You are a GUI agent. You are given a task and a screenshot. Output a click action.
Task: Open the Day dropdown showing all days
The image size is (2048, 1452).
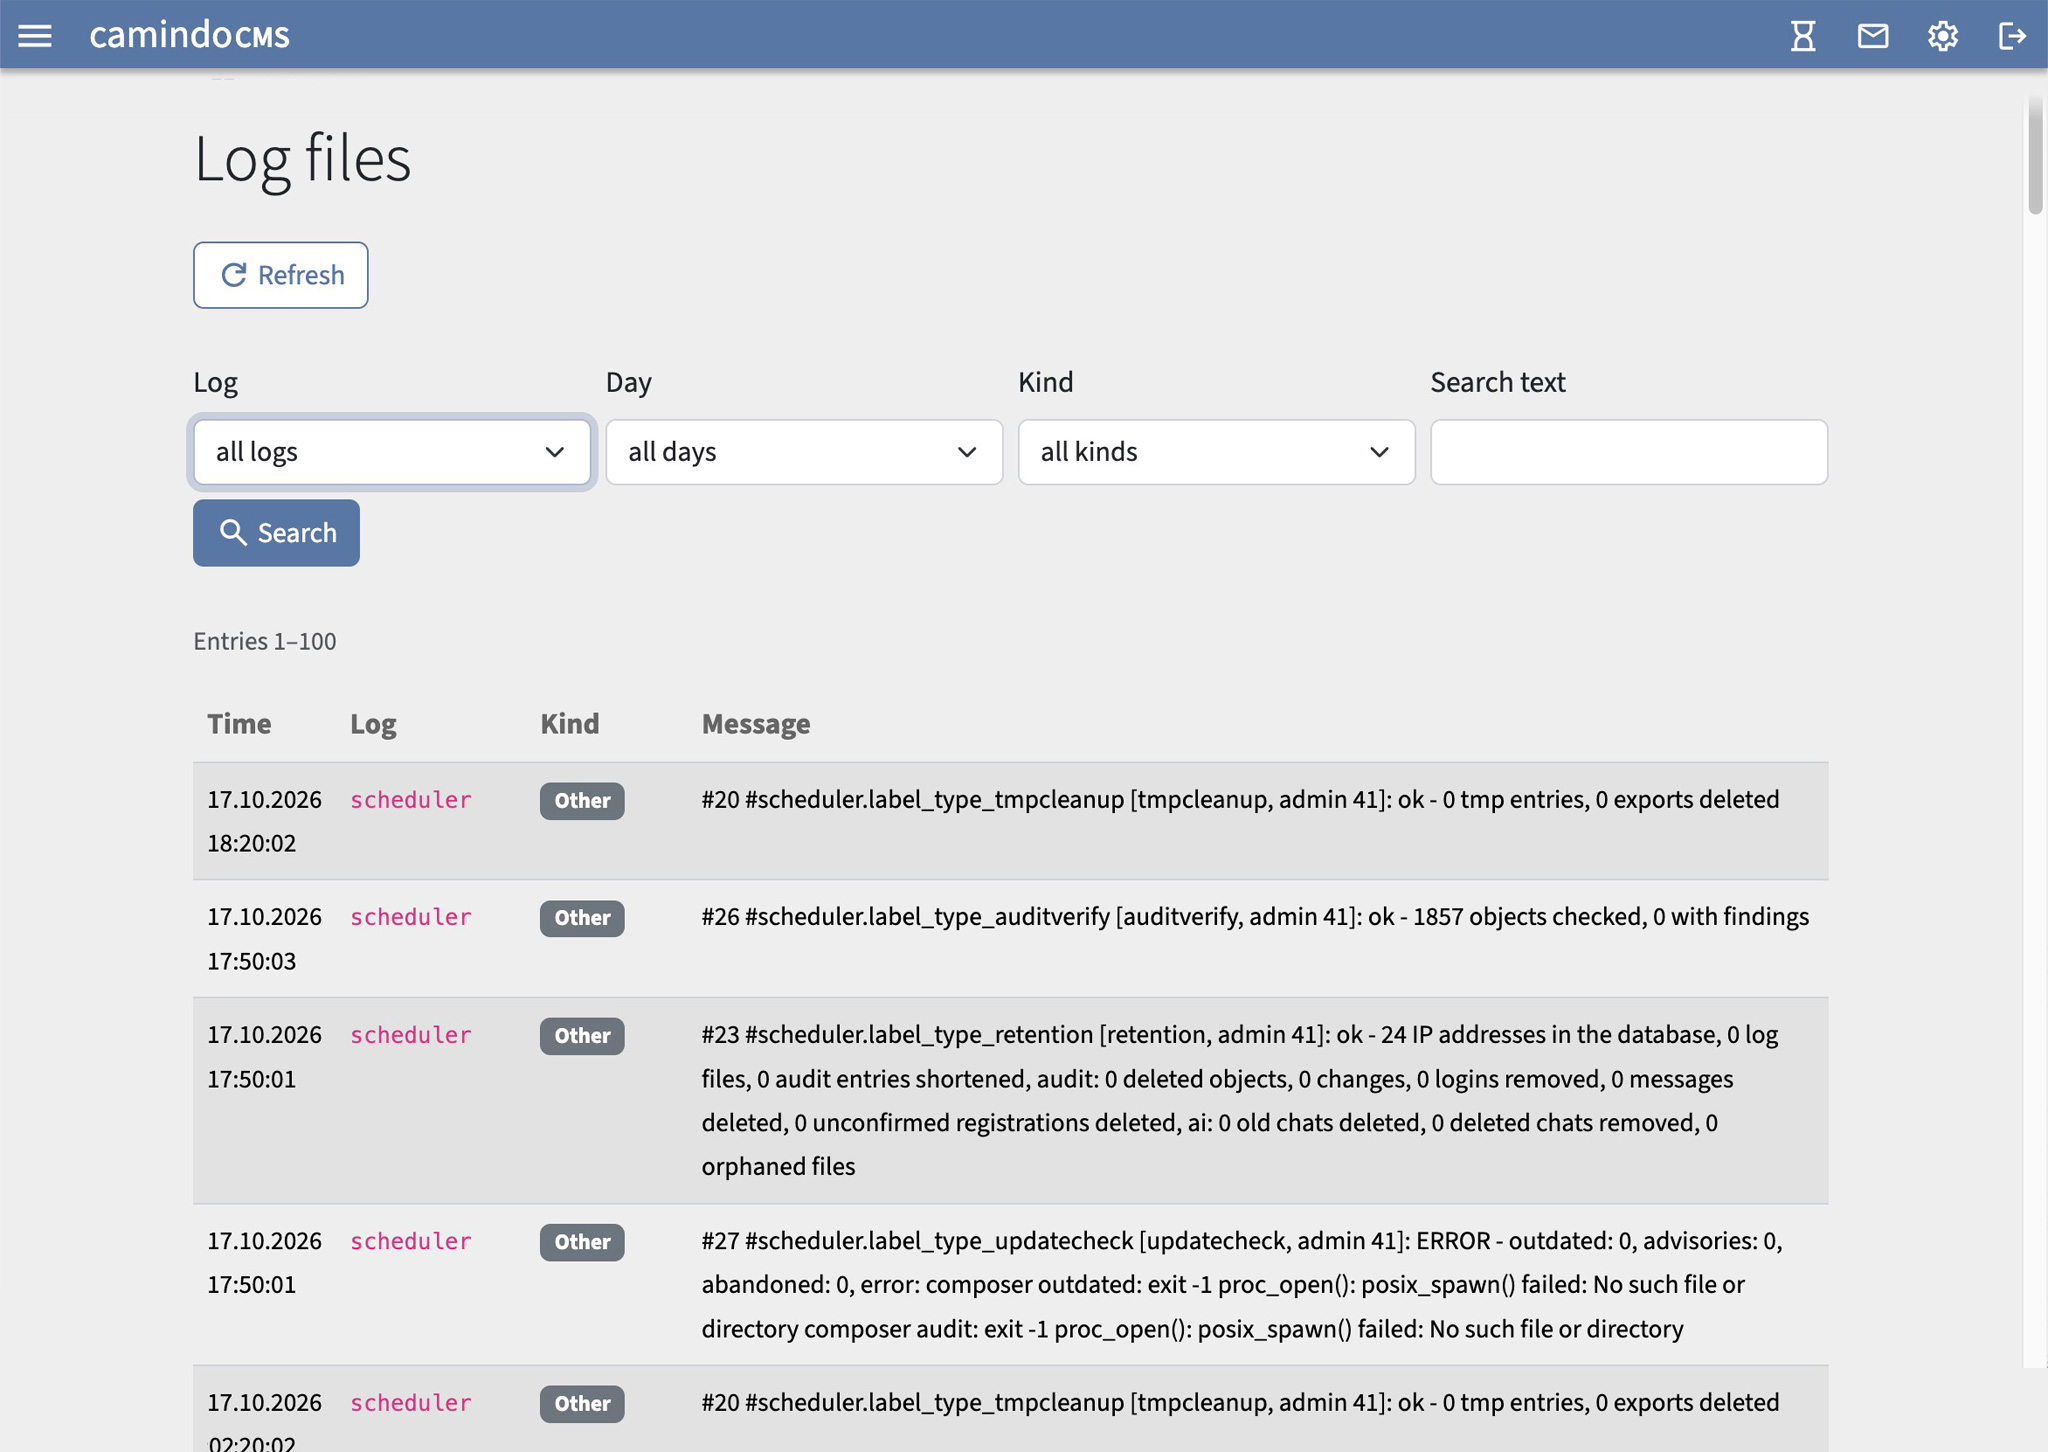[x=804, y=452]
